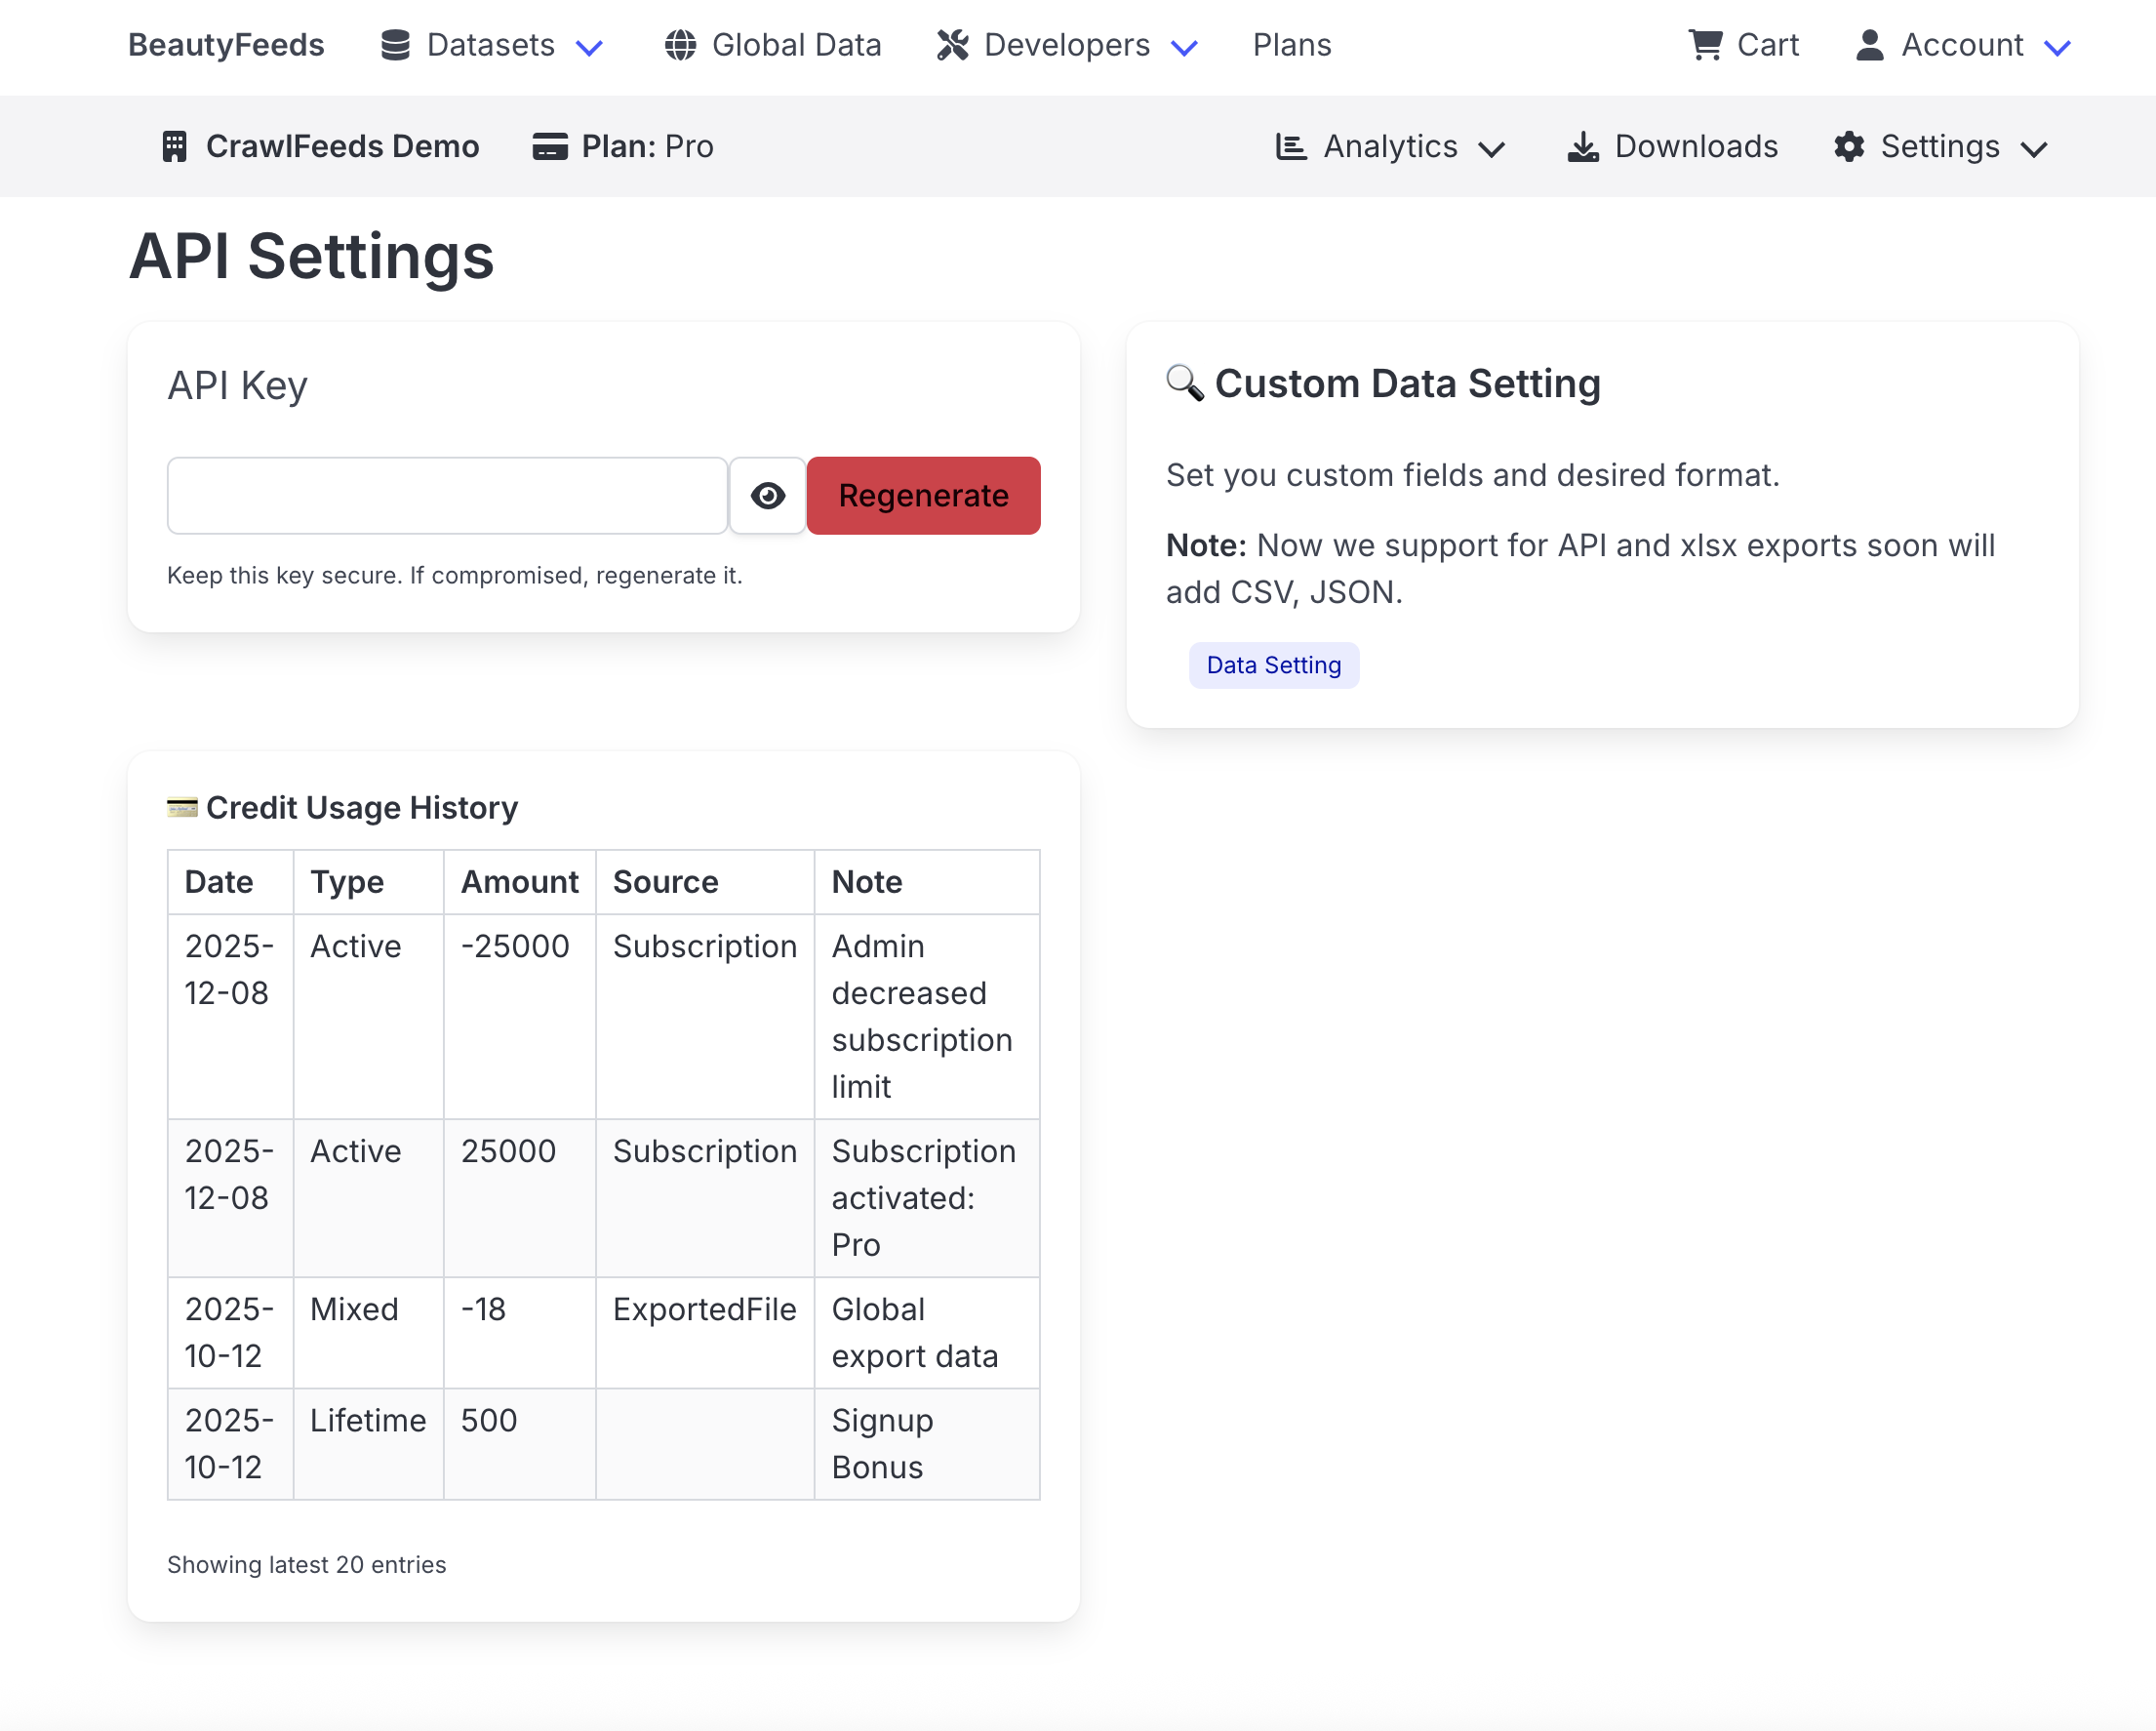Expand the Account dropdown chevron
Viewport: 2156px width, 1731px height.
click(2057, 47)
